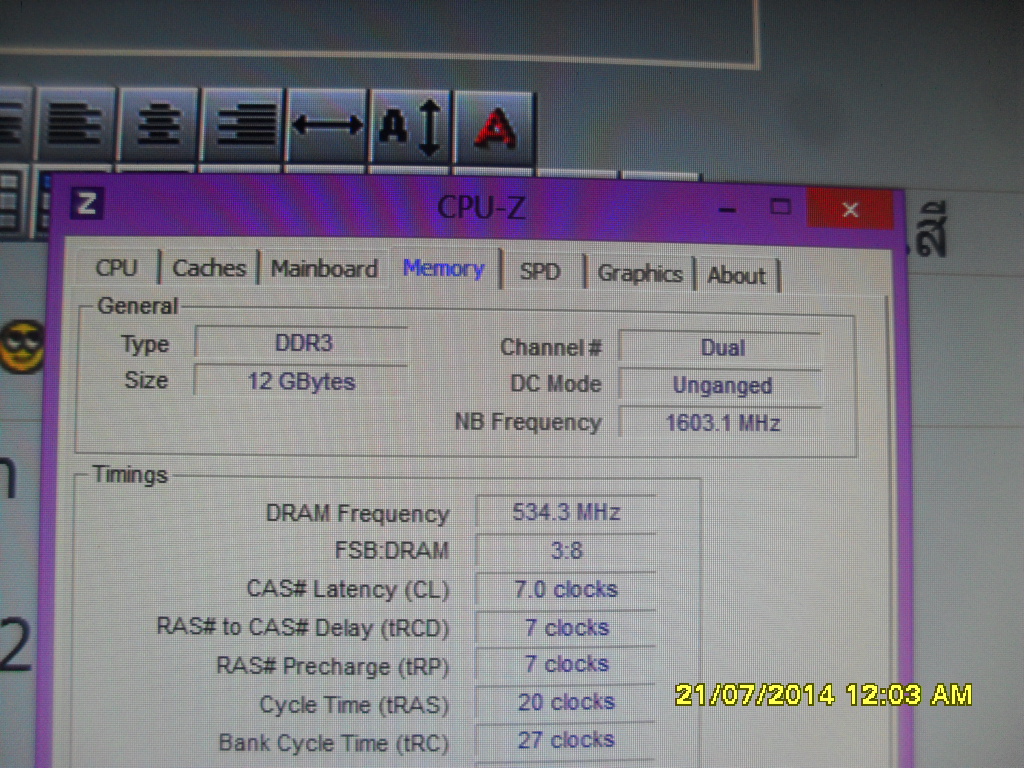Open the Graphics tab
Image resolution: width=1024 pixels, height=768 pixels.
click(640, 273)
